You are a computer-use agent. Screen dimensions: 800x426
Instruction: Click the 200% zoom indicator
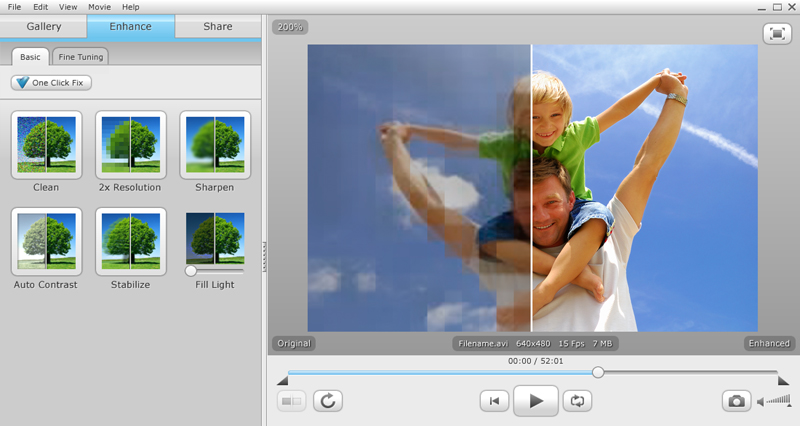[x=290, y=27]
